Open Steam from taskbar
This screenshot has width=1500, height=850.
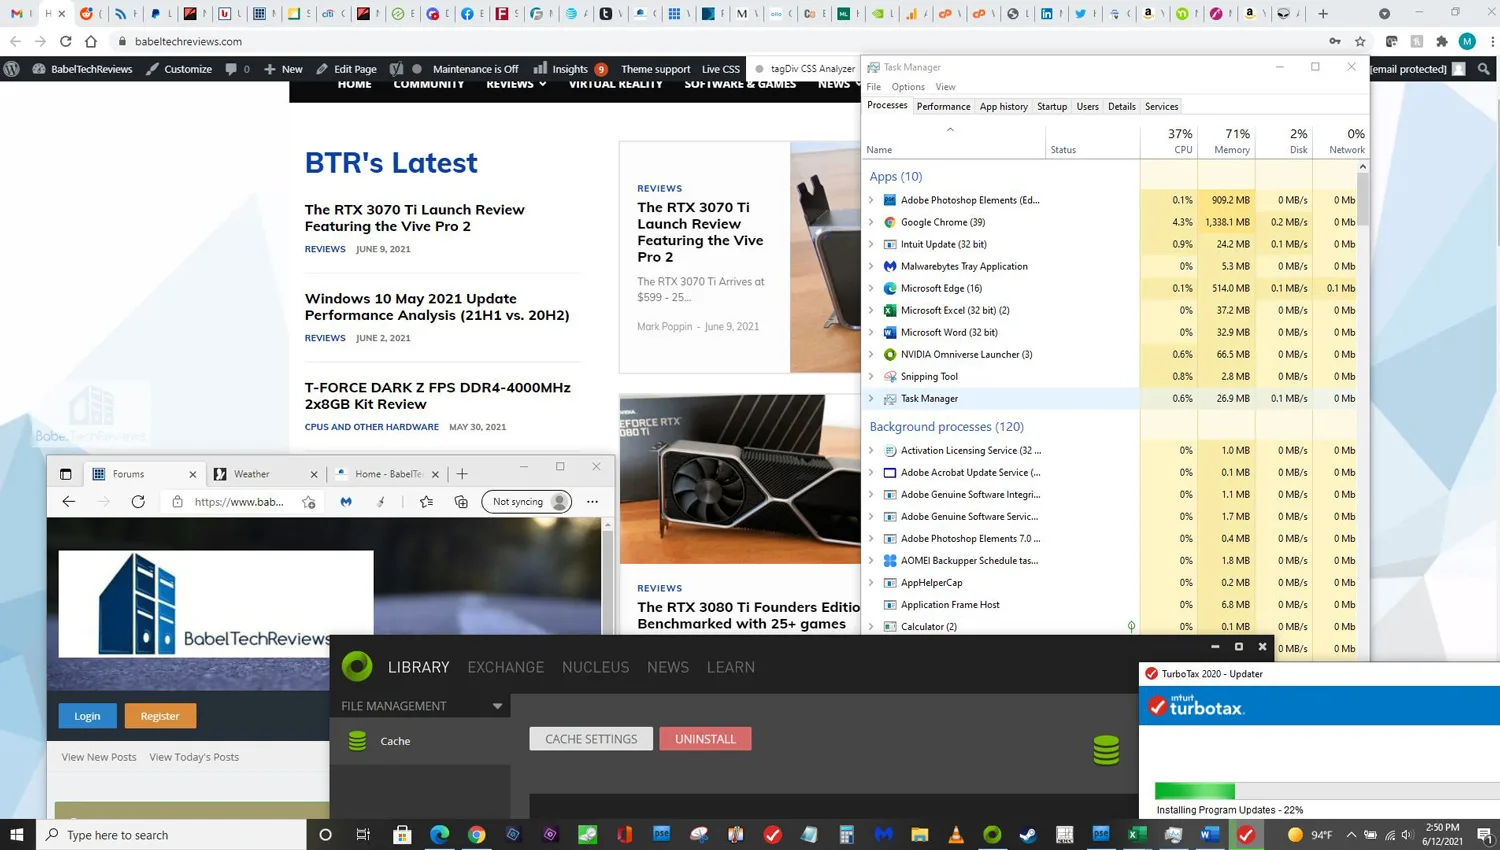pyautogui.click(x=1028, y=835)
